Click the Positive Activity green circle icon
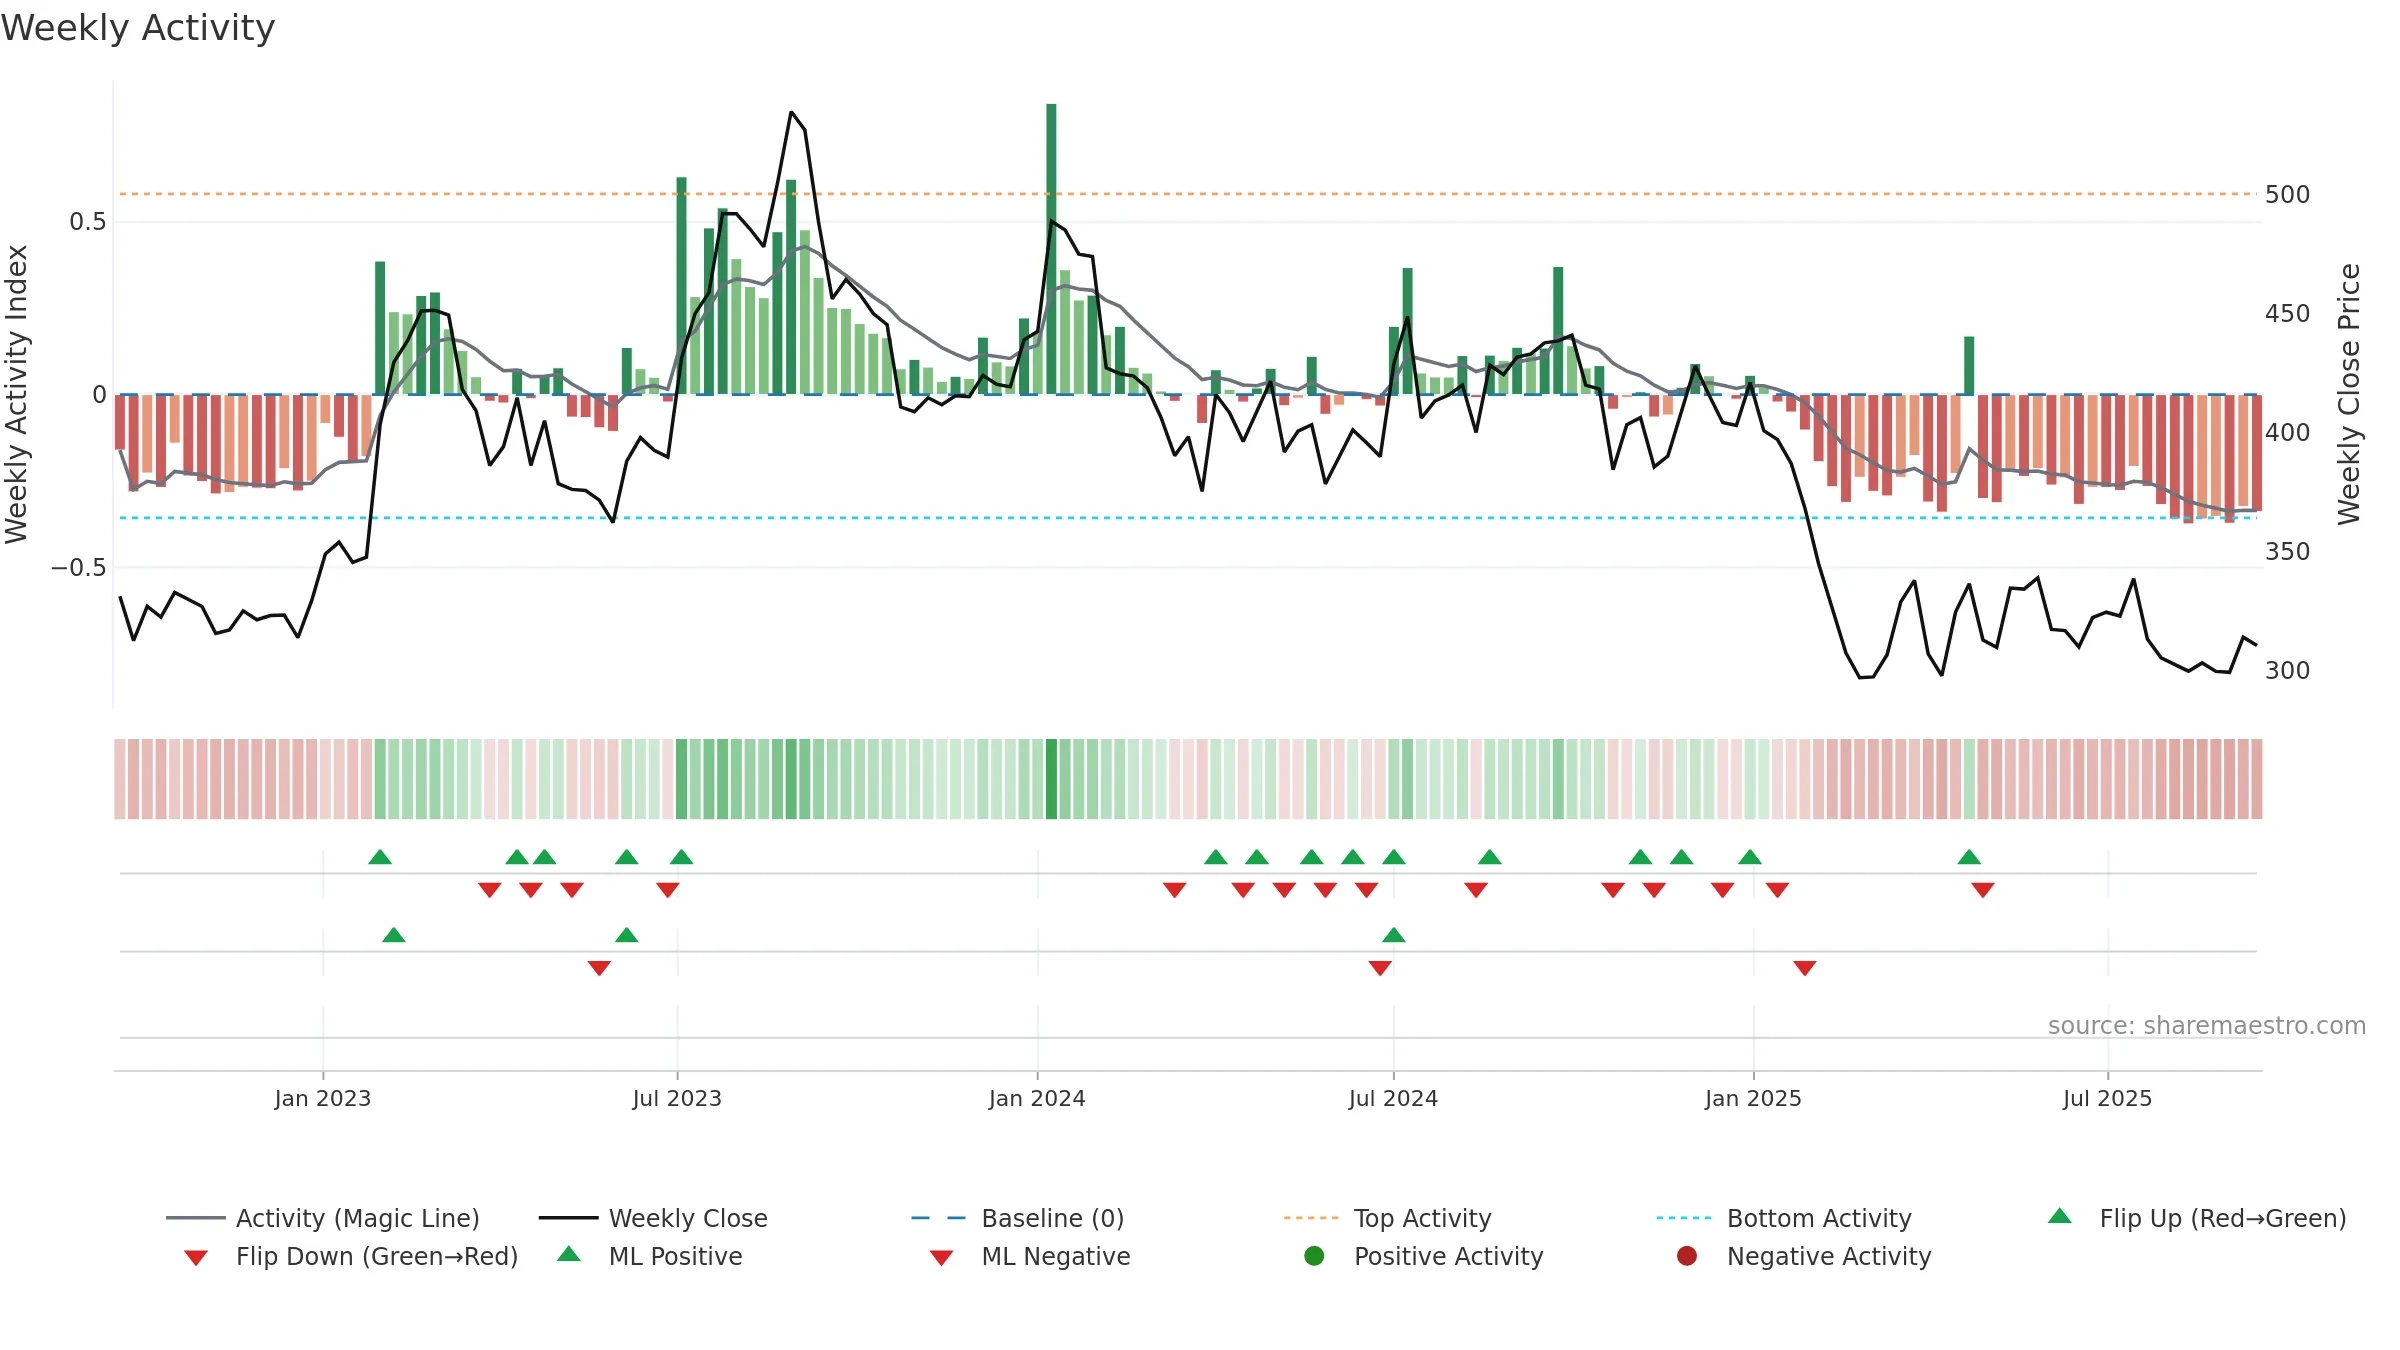This screenshot has width=2400, height=1350. pyautogui.click(x=1314, y=1256)
